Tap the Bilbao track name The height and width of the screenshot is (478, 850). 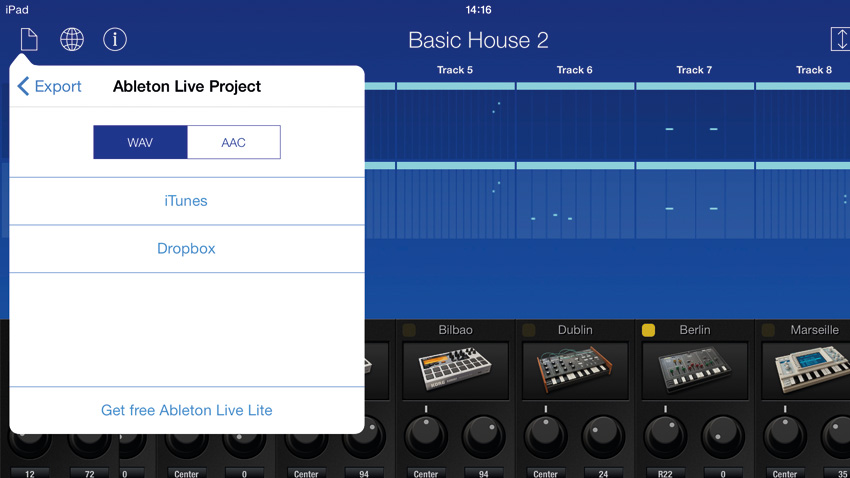point(455,330)
